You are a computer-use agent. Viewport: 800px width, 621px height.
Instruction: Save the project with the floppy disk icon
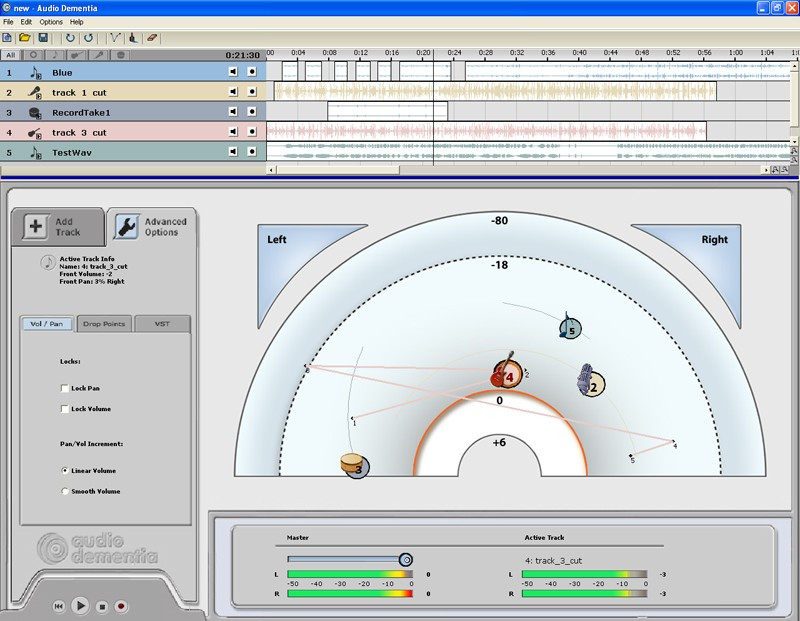(43, 38)
